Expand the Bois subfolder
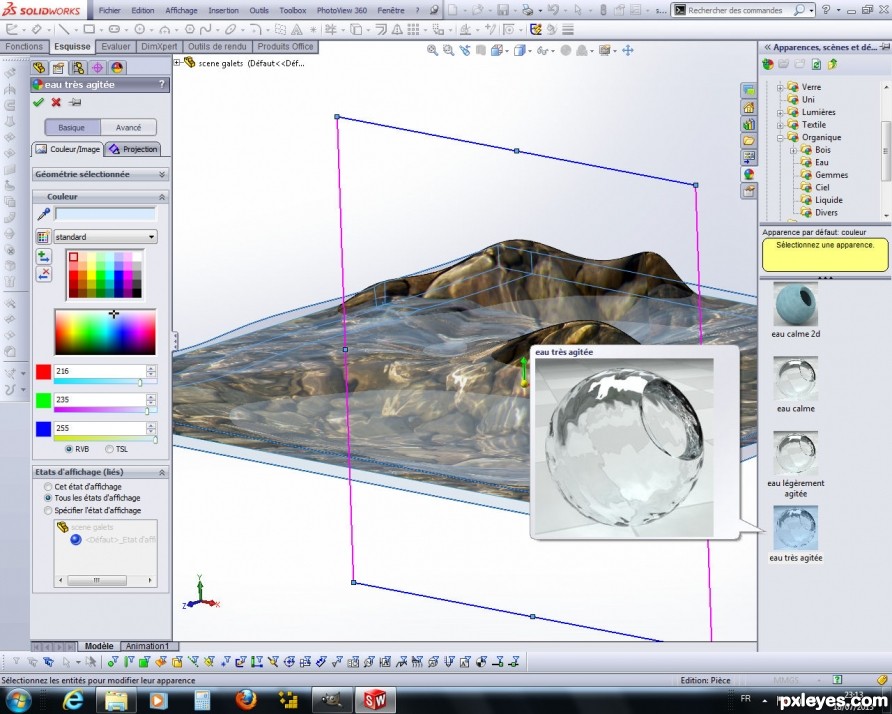The width and height of the screenshot is (892, 714). pos(793,150)
